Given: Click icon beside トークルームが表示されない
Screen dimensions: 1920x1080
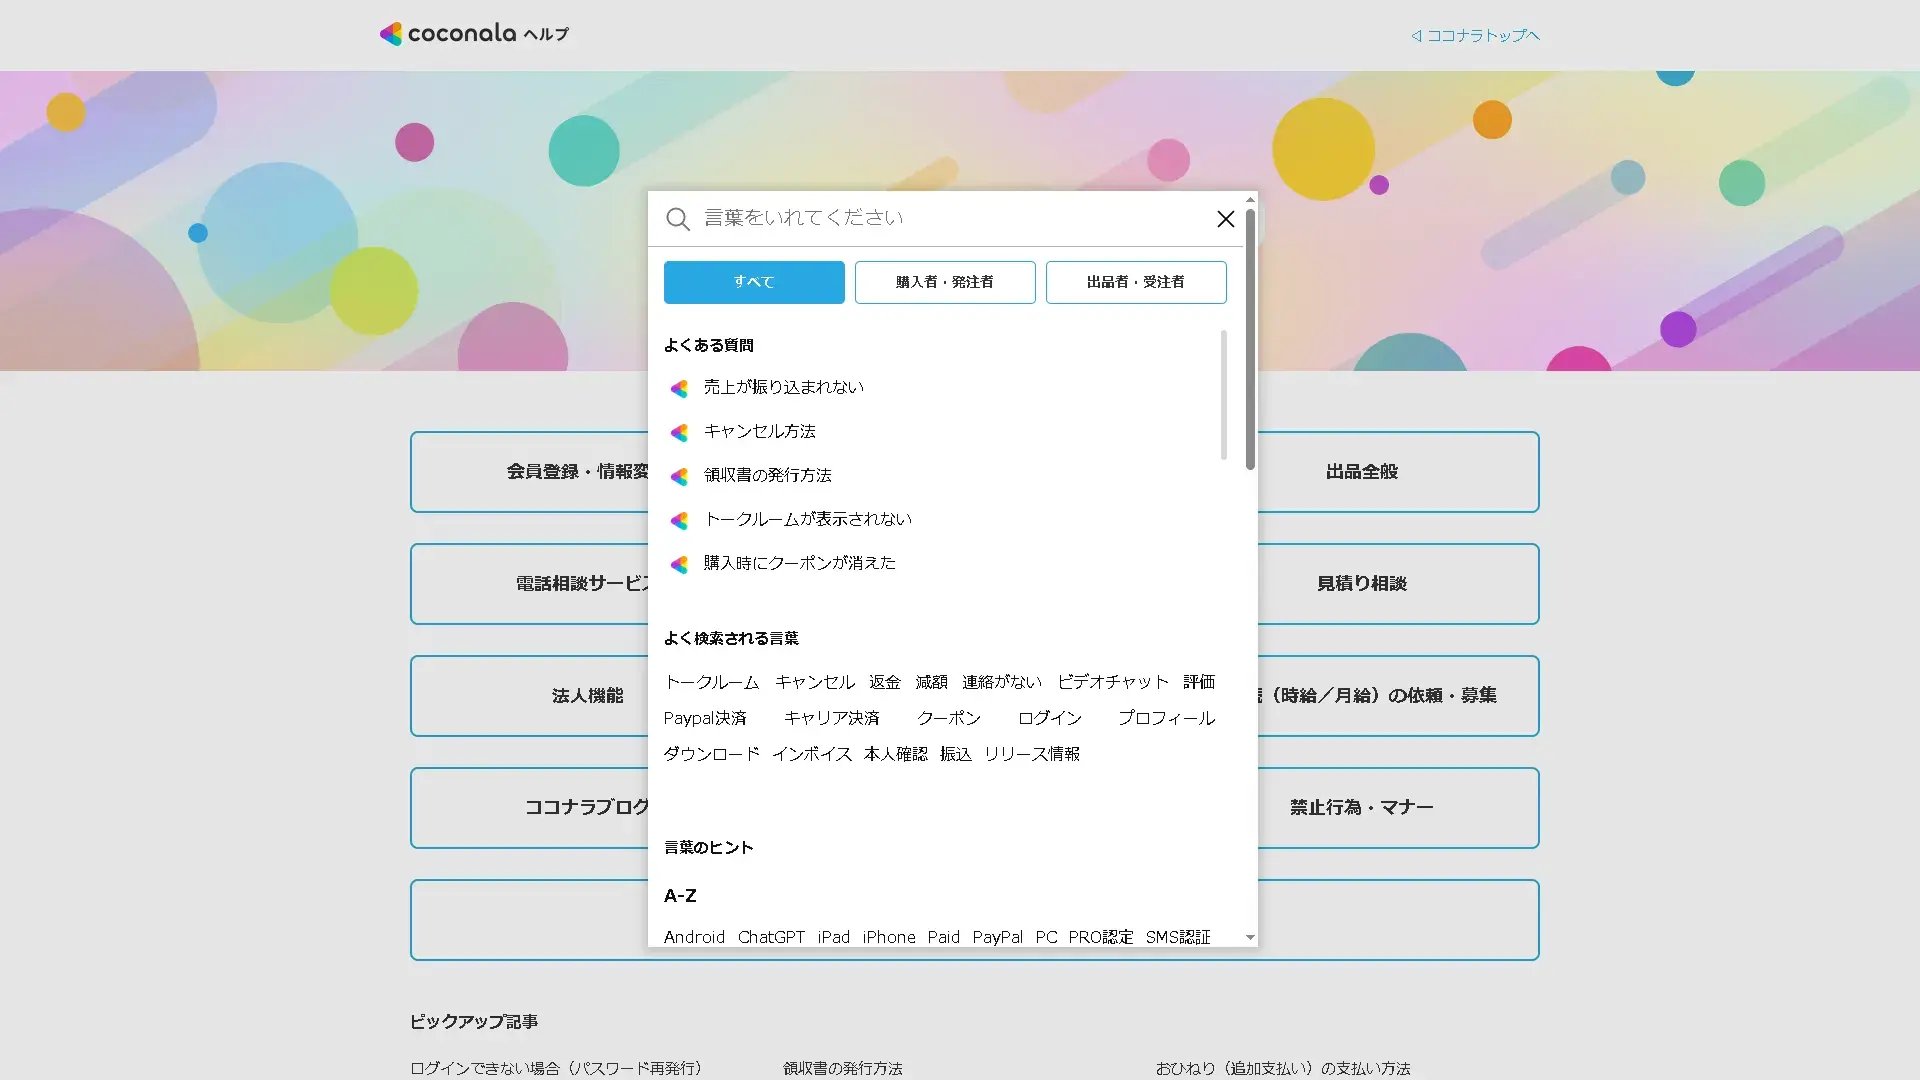Looking at the screenshot, I should [680, 520].
